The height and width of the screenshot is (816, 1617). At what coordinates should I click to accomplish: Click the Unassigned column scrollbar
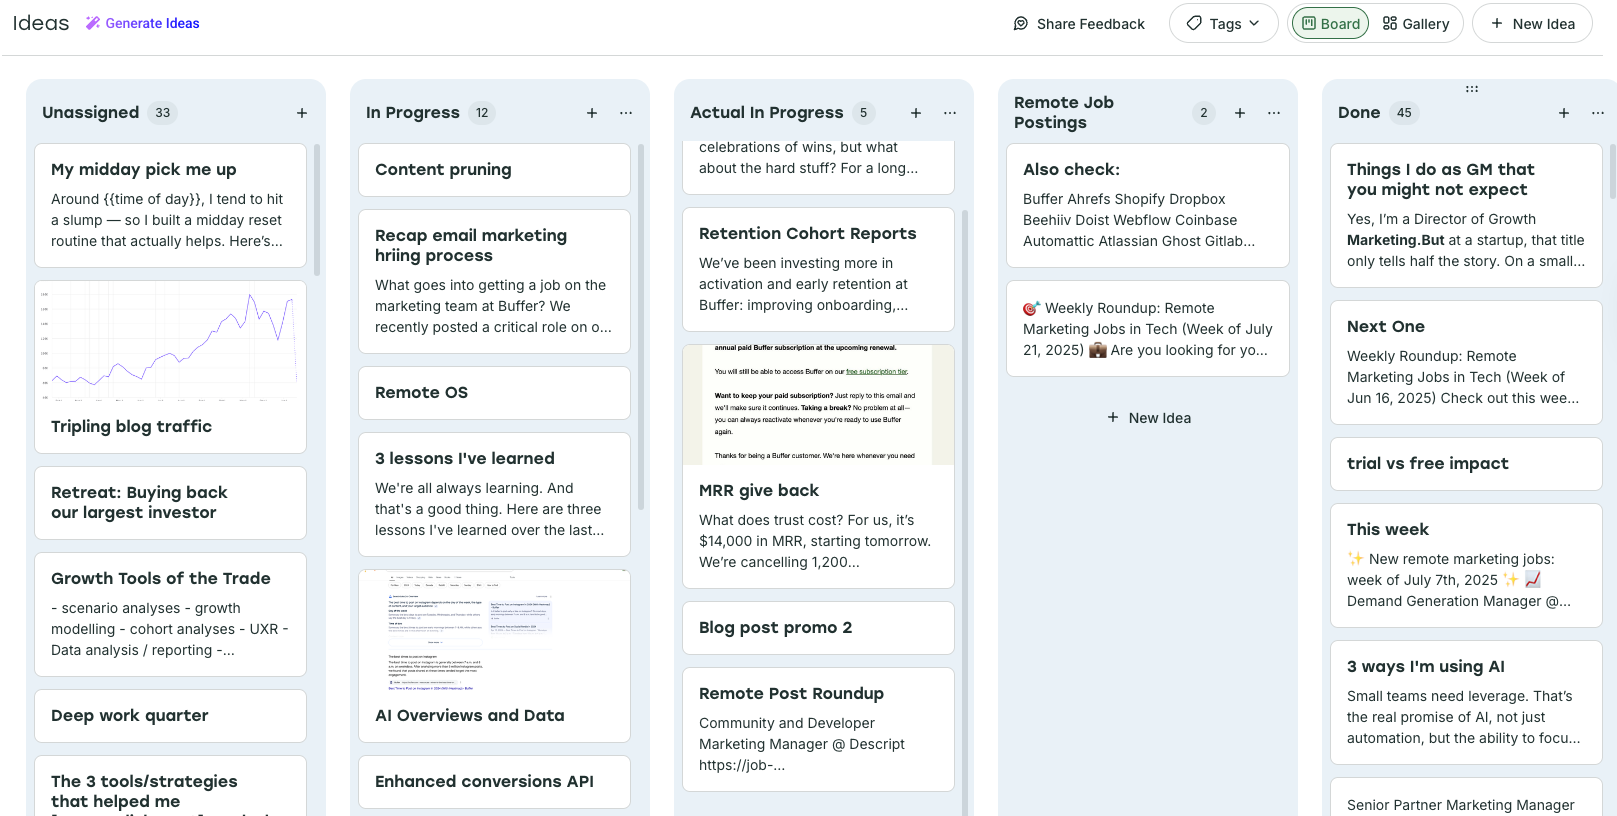317,210
